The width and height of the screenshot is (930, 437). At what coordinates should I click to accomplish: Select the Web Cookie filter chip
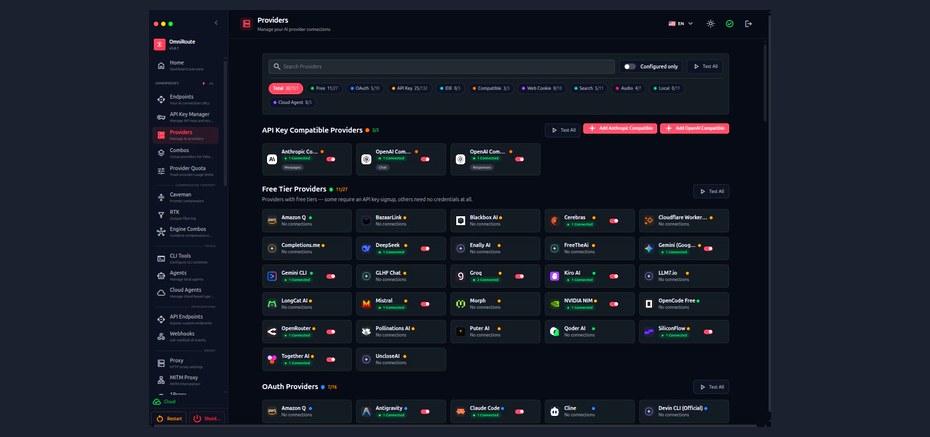tap(542, 88)
